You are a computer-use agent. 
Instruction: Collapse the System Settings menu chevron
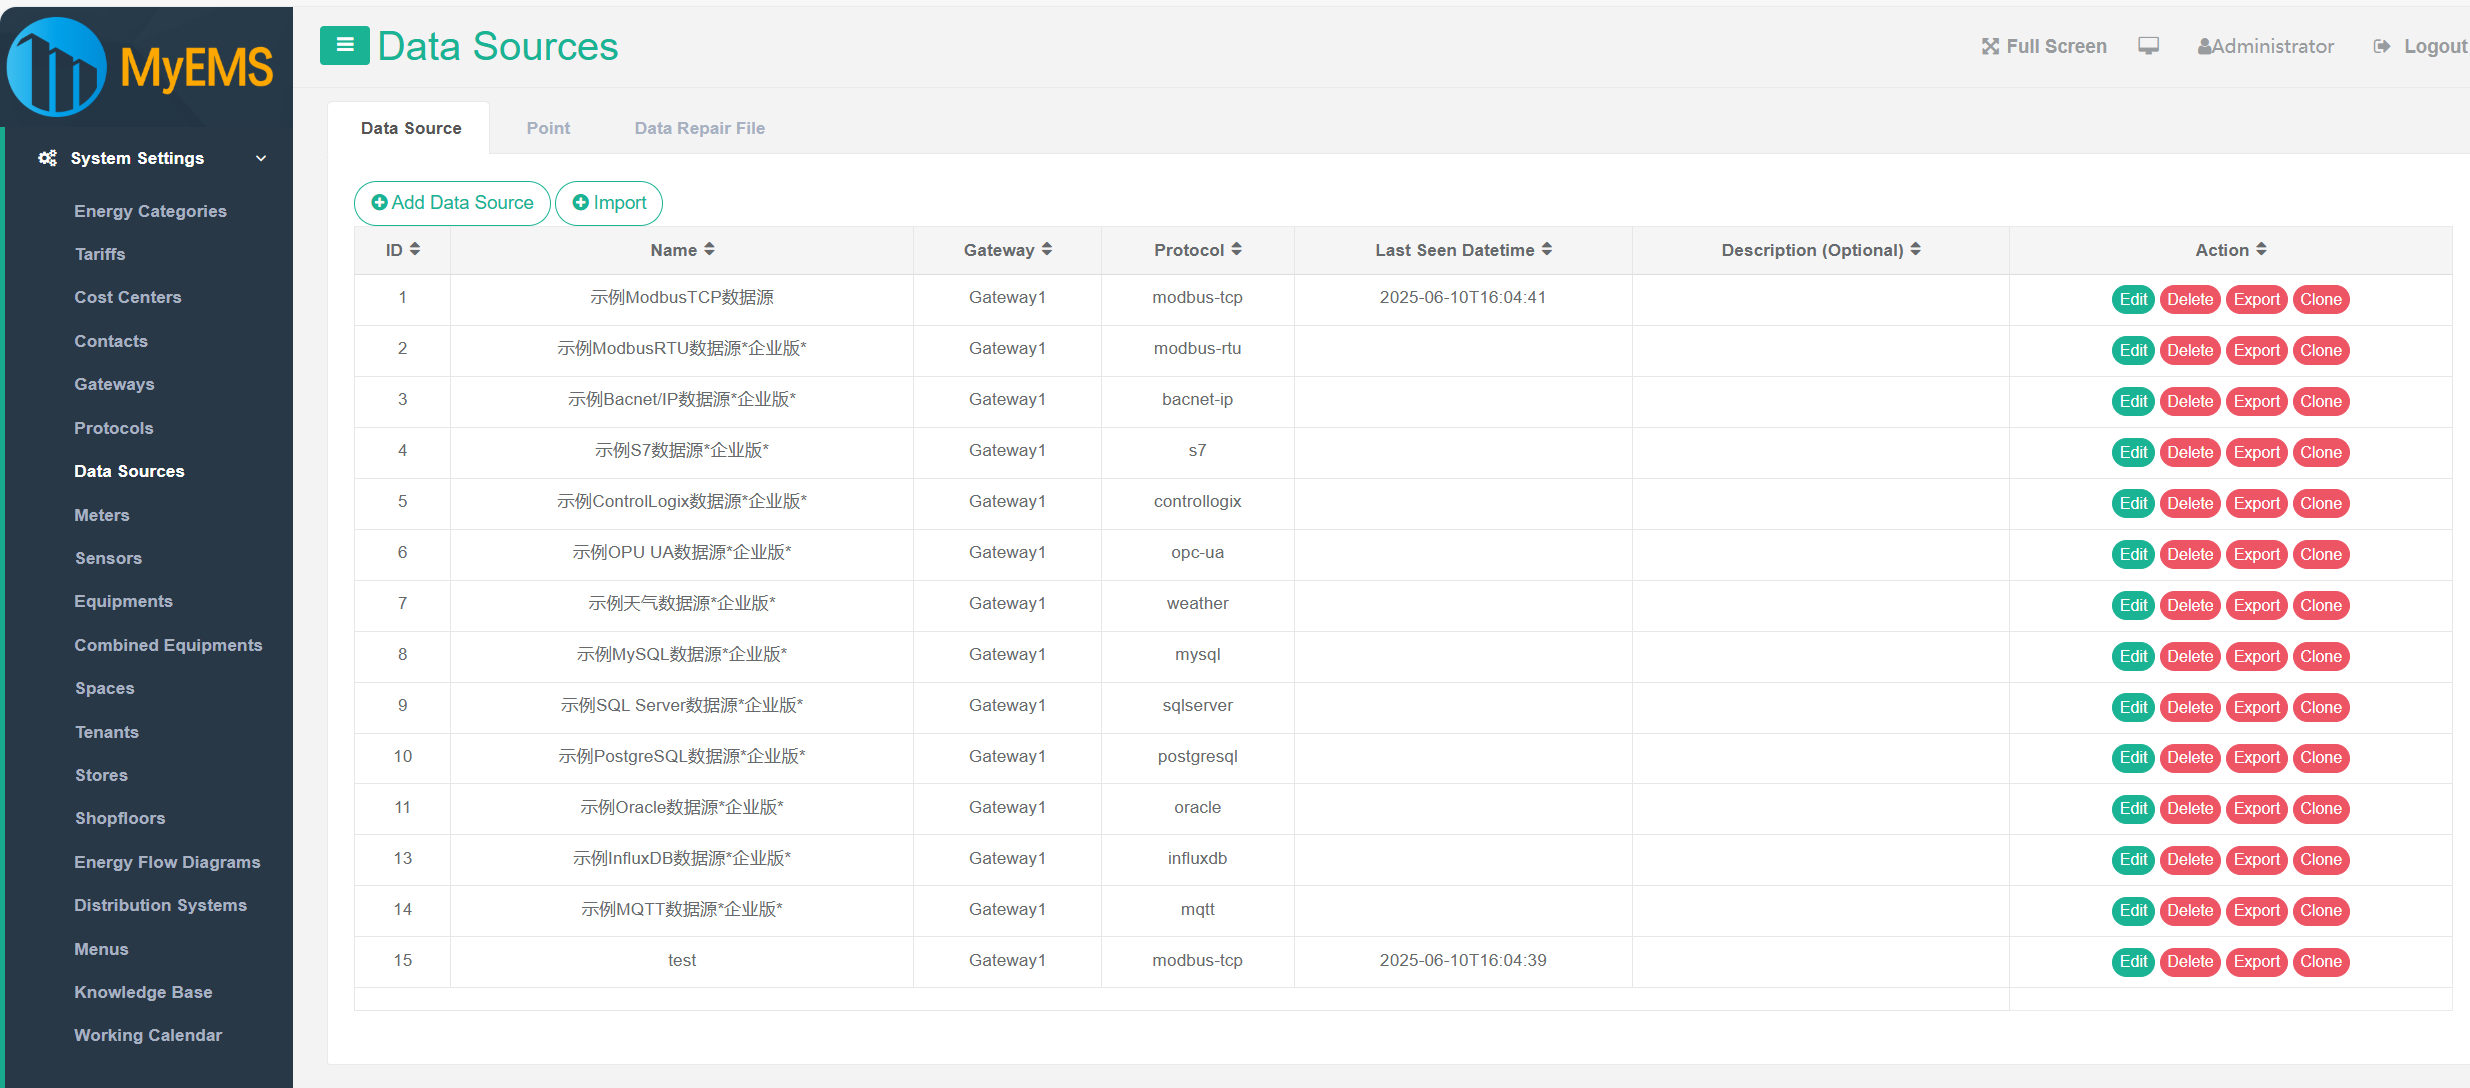click(x=261, y=158)
